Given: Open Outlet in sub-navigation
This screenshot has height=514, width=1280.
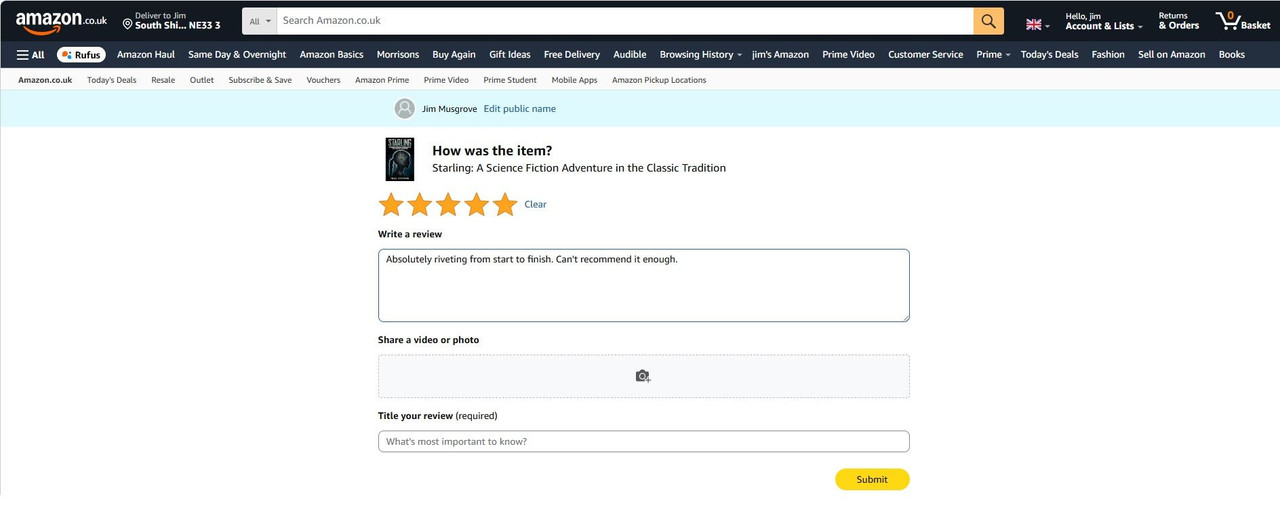Looking at the screenshot, I should pyautogui.click(x=202, y=80).
